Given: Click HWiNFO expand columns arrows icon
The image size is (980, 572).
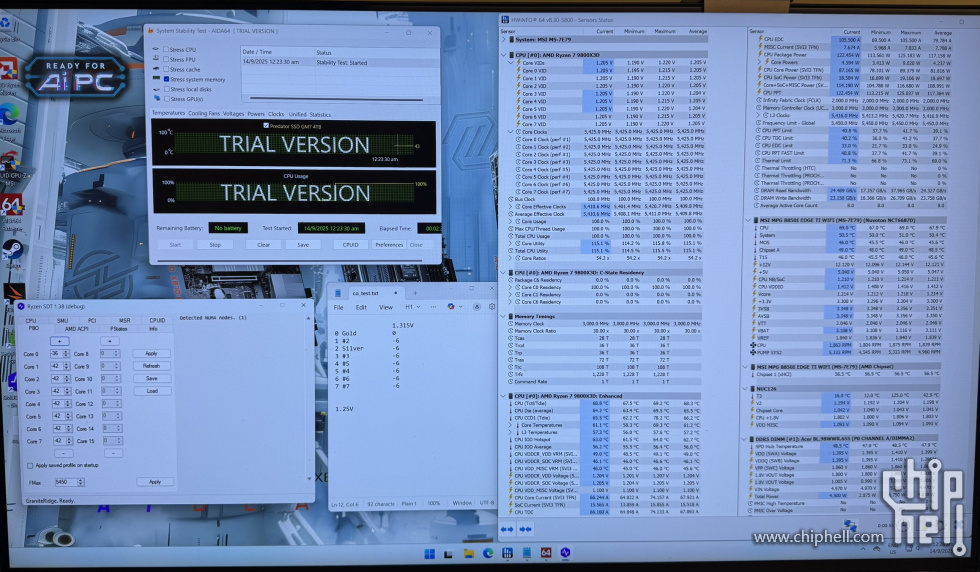Looking at the screenshot, I should click(x=507, y=529).
